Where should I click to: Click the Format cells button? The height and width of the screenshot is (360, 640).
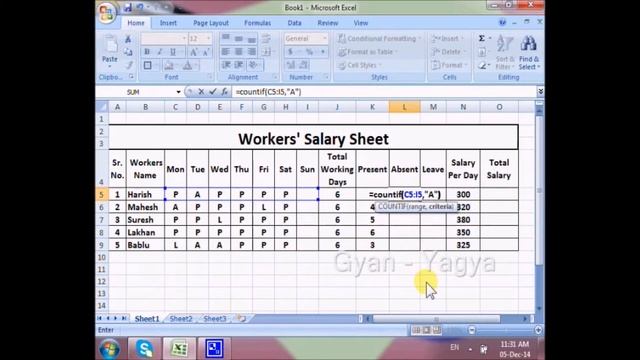click(x=449, y=65)
